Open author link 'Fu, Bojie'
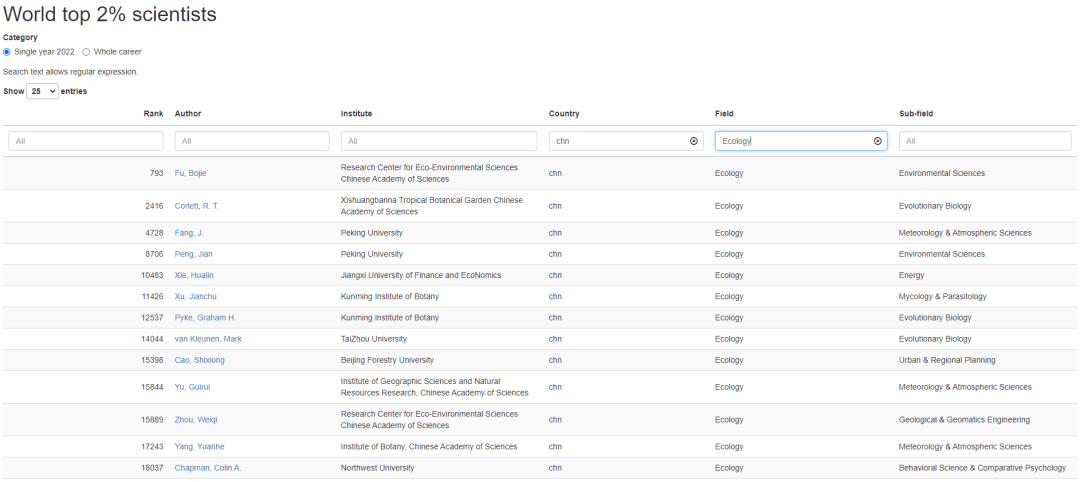 [190, 174]
